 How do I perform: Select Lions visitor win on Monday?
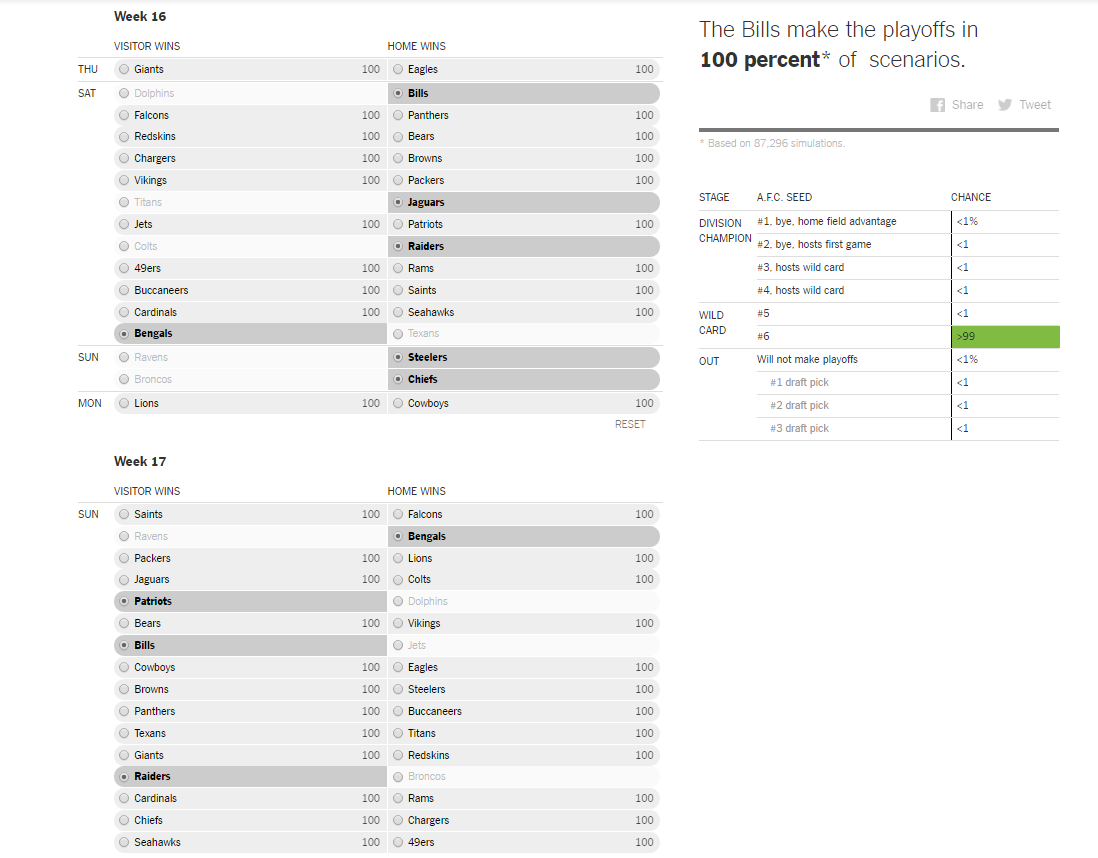pyautogui.click(x=250, y=403)
